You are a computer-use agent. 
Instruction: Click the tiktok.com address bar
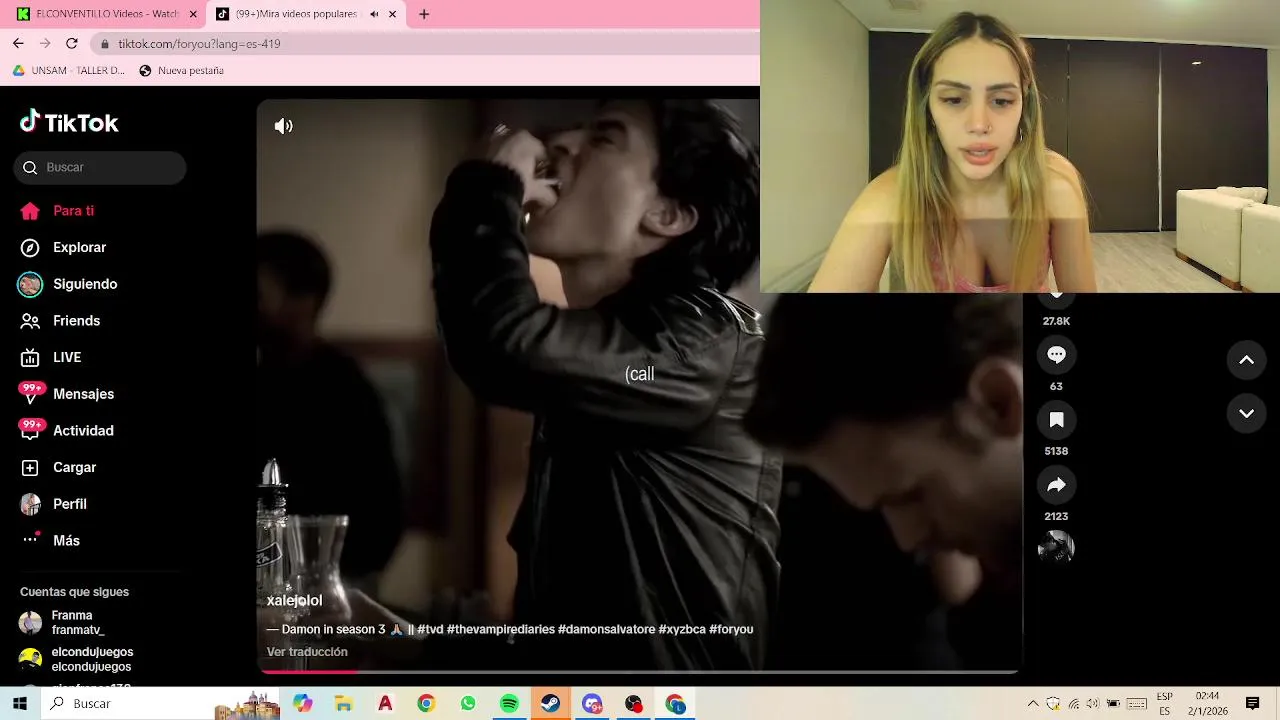pyautogui.click(x=425, y=44)
